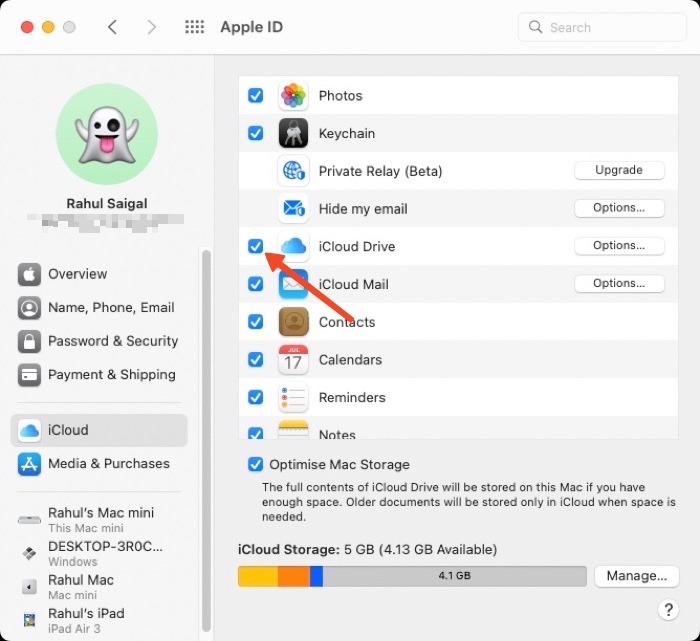Open Name, Phone, Email section
700x641 pixels.
click(x=99, y=308)
